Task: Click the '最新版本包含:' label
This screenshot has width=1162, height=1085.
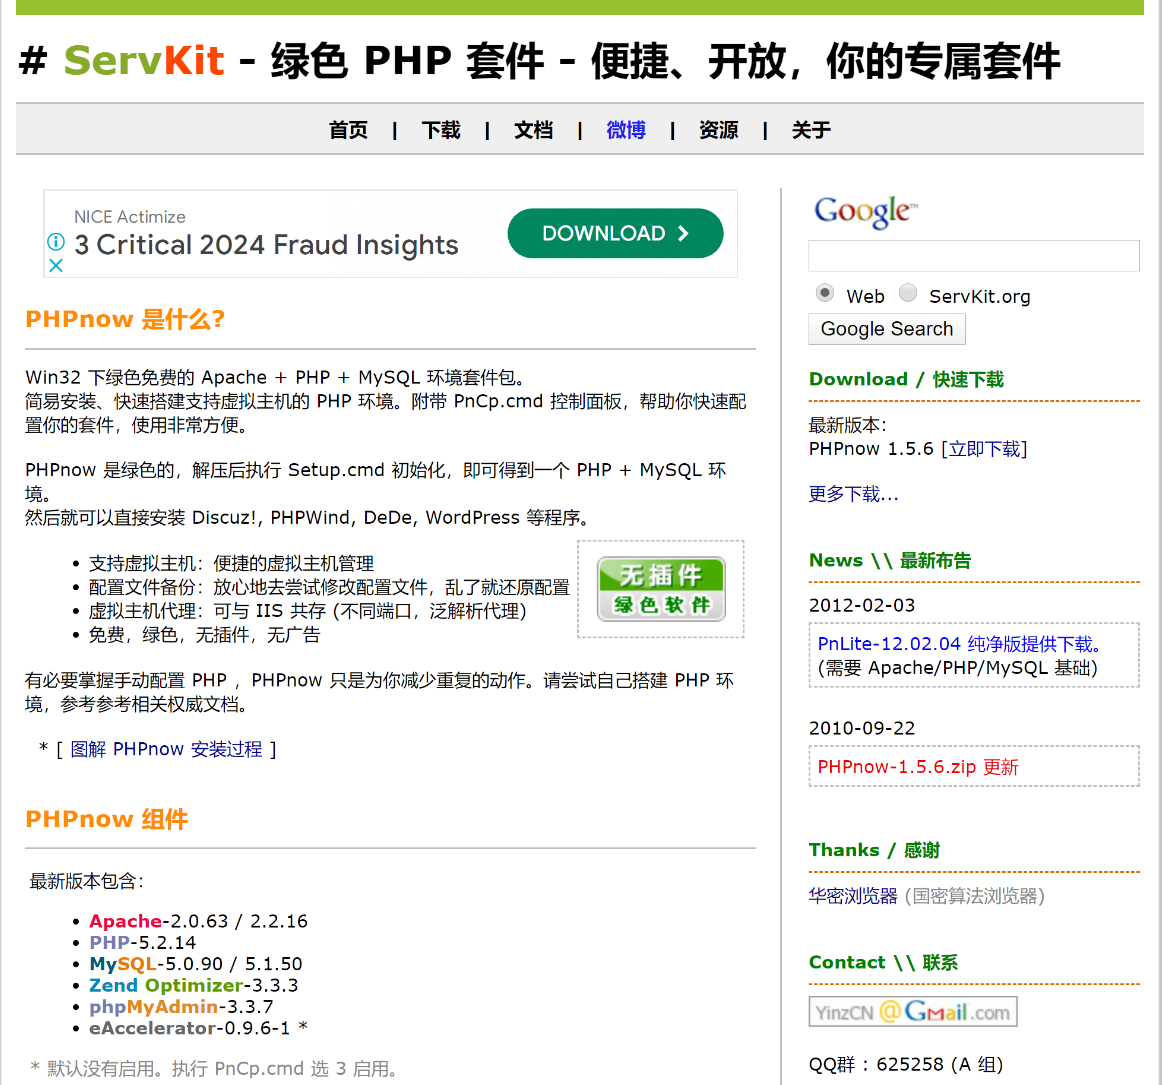Action: pyautogui.click(x=86, y=882)
